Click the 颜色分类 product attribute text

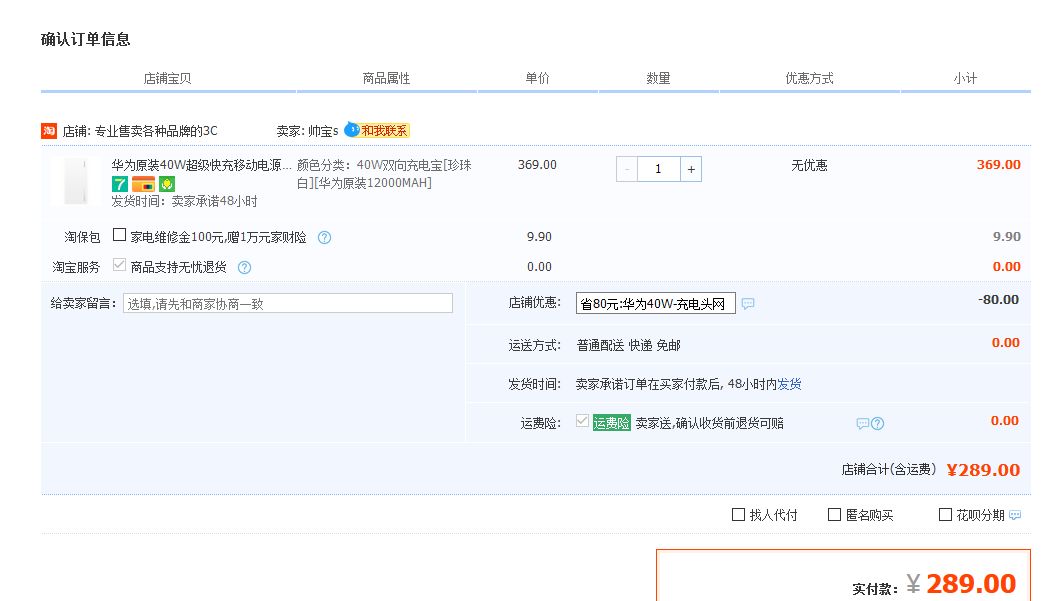(384, 174)
